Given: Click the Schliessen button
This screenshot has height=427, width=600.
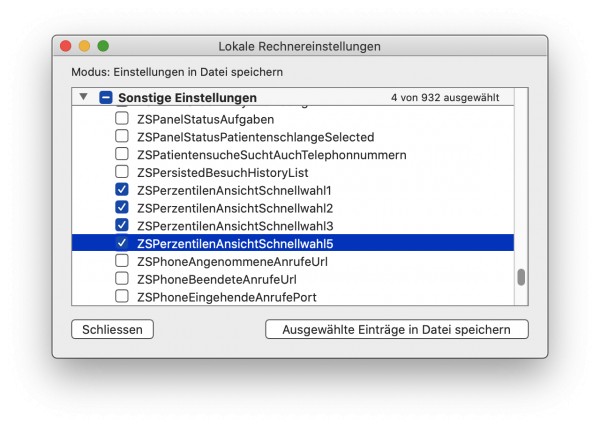Looking at the screenshot, I should point(112,329).
